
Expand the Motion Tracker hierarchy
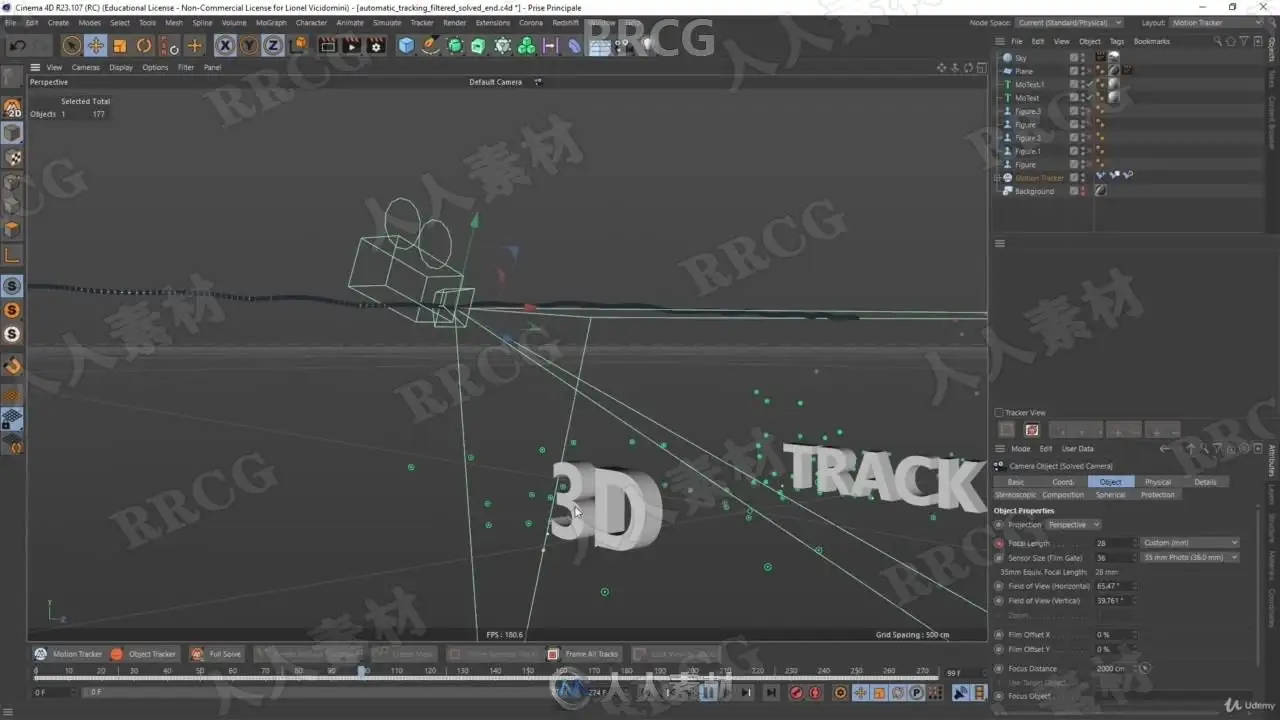point(997,178)
